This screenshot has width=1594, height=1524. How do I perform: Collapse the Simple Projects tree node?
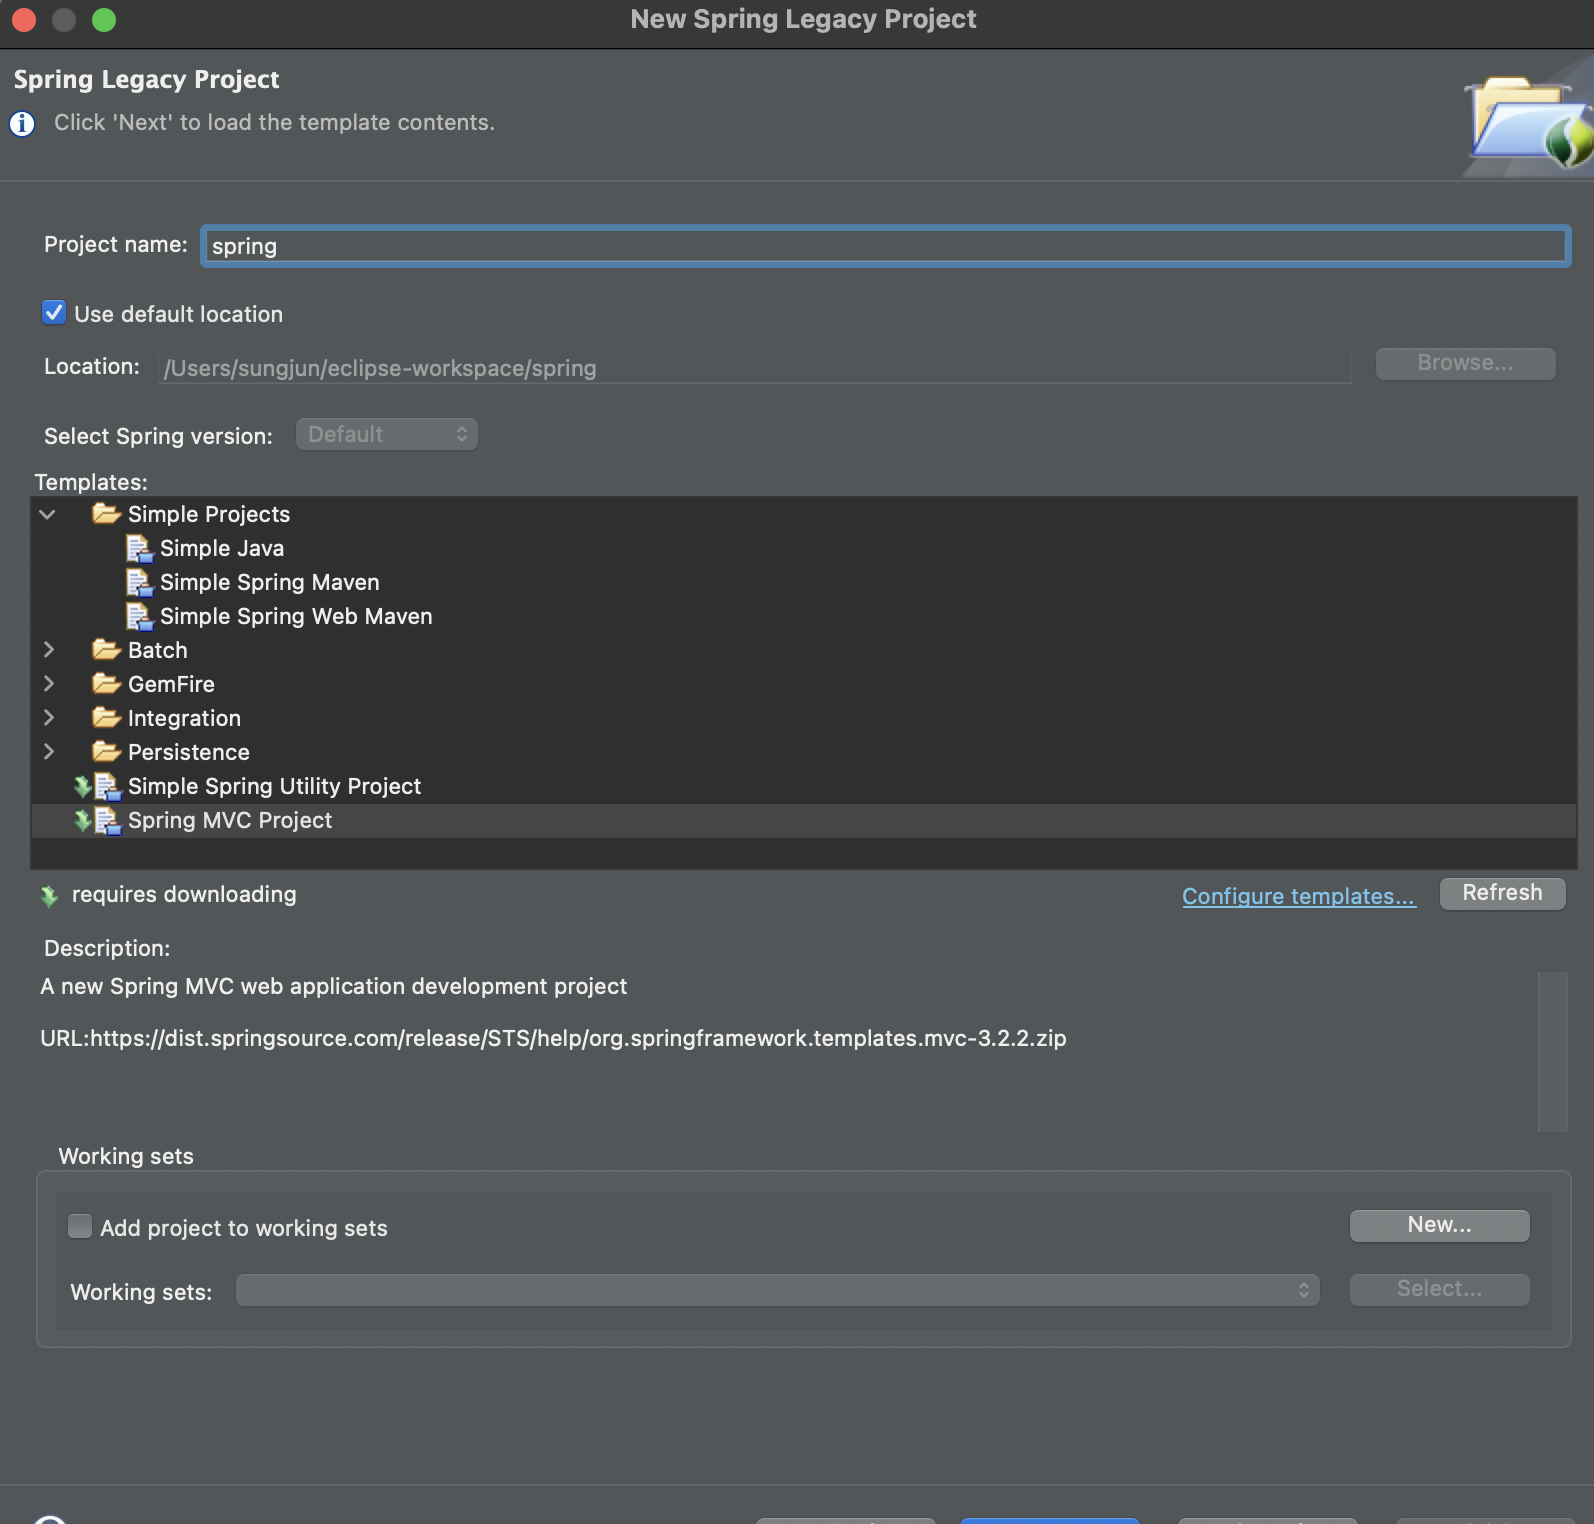47,514
